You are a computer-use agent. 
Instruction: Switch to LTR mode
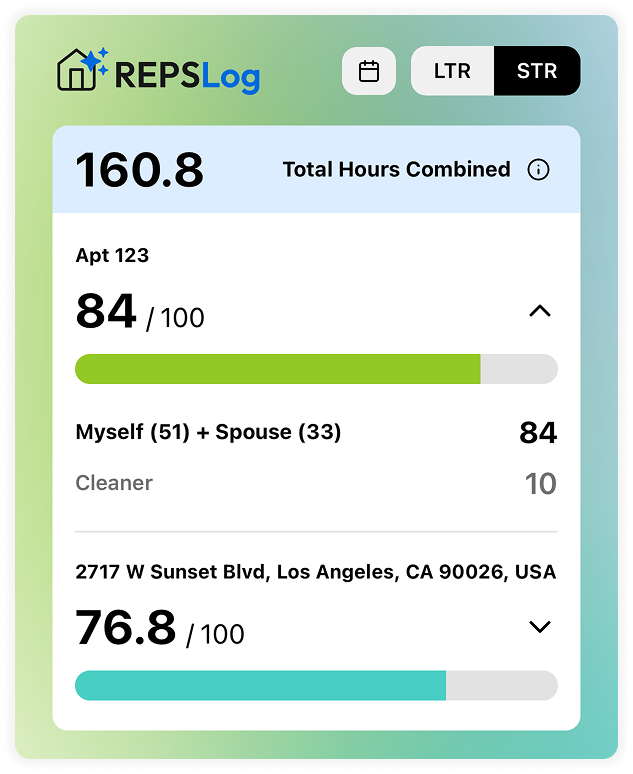[452, 71]
